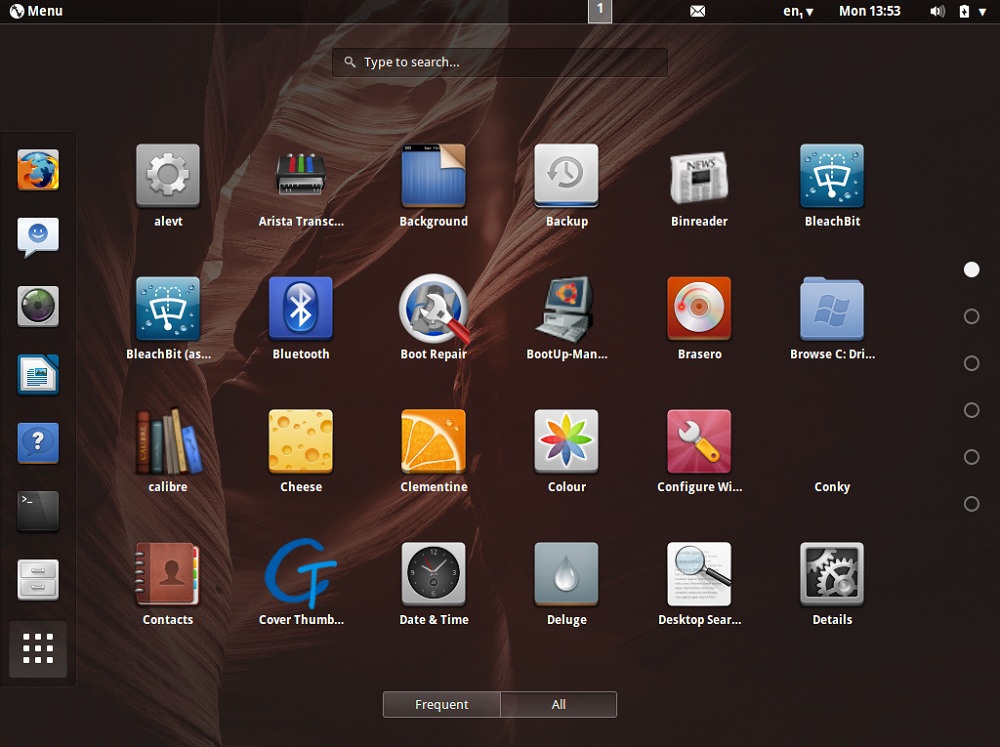Open Background settings
The height and width of the screenshot is (747, 1000).
coord(434,175)
